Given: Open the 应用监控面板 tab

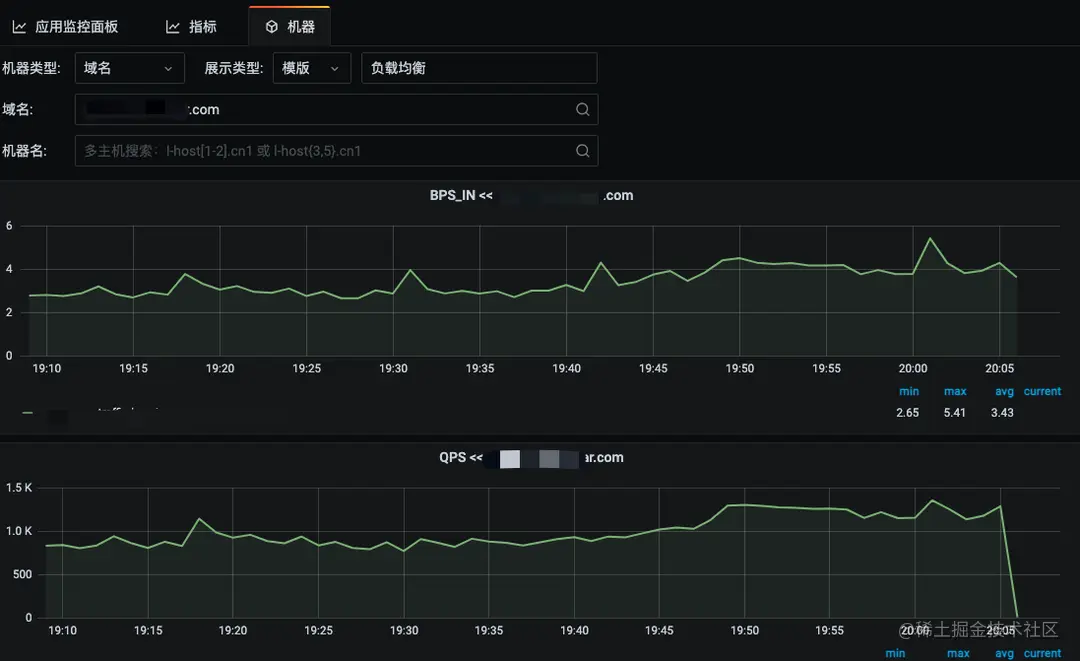Looking at the screenshot, I should pos(65,27).
